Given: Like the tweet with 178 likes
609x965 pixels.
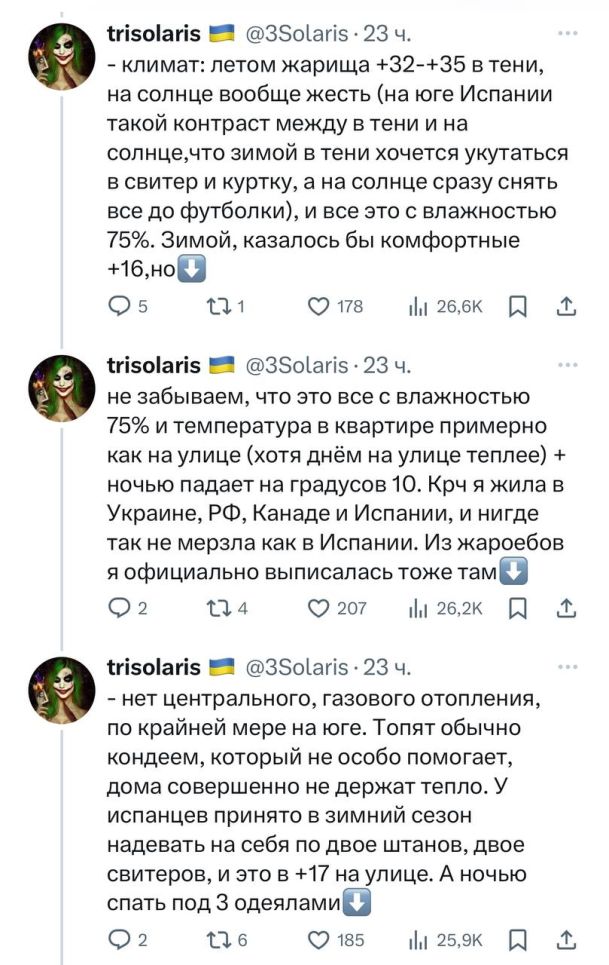Looking at the screenshot, I should [319, 306].
